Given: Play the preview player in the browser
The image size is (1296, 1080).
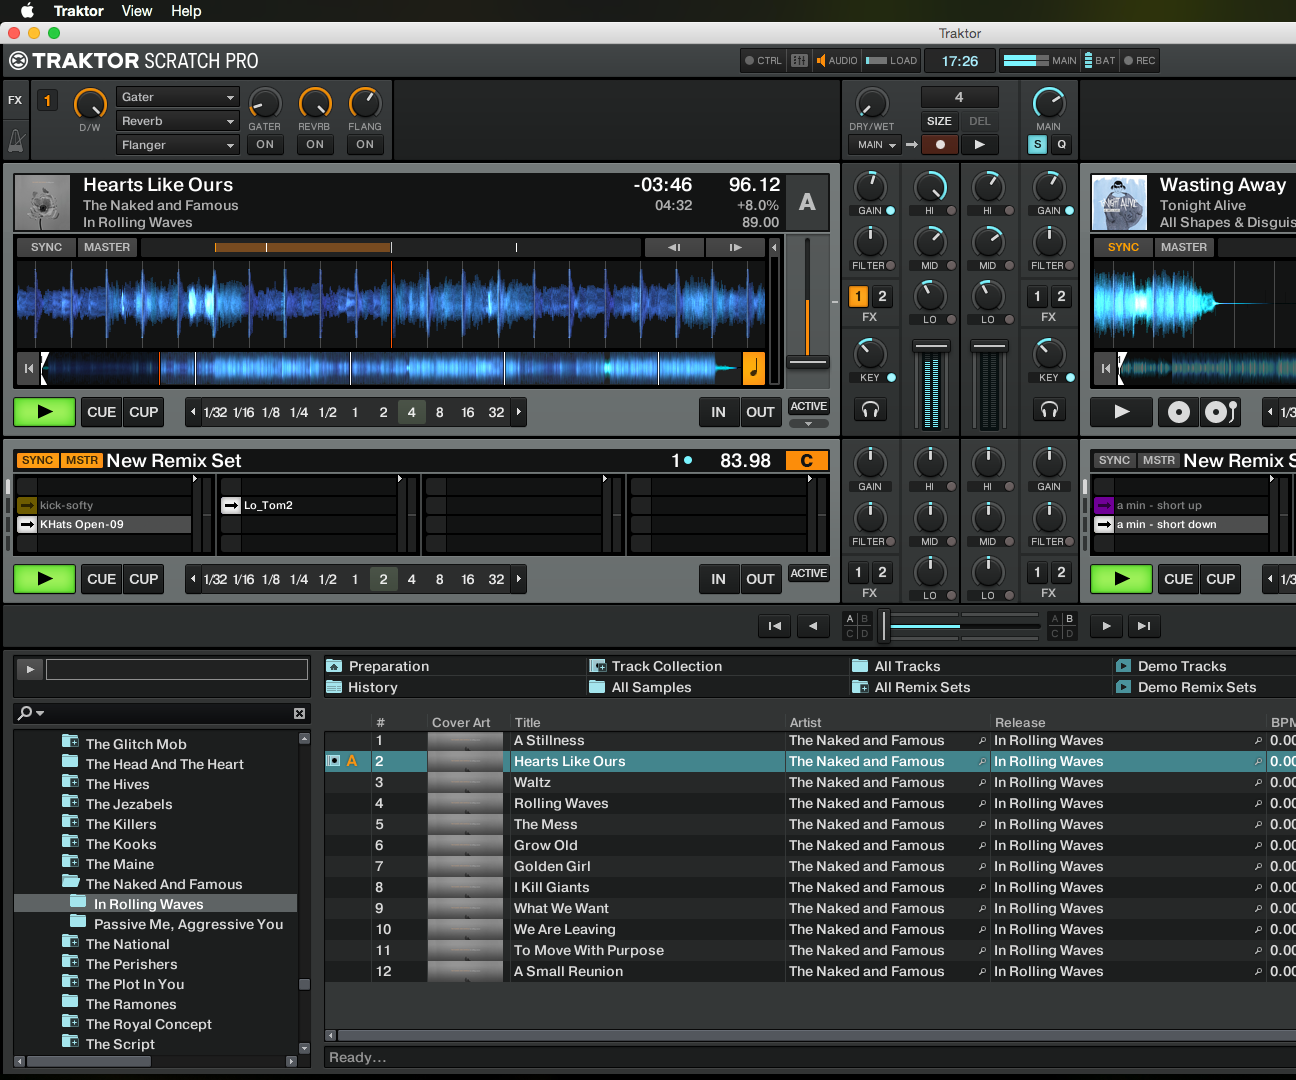Looking at the screenshot, I should tap(30, 669).
